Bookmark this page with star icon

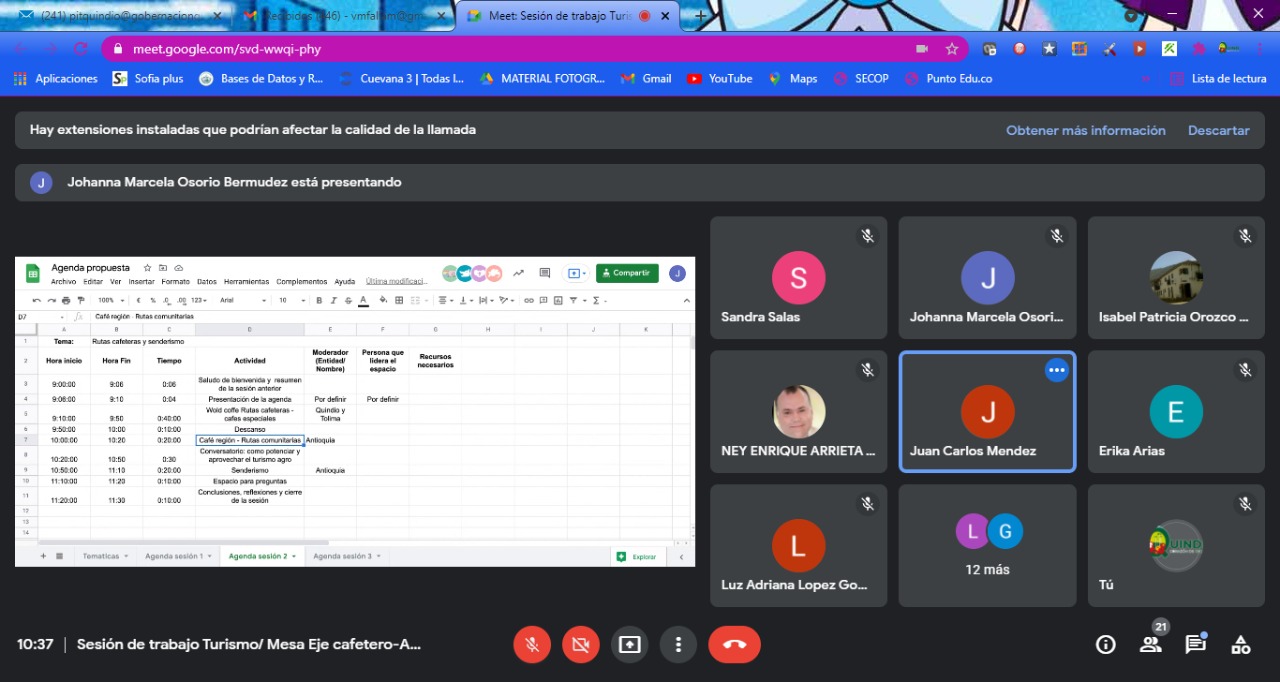(x=951, y=48)
